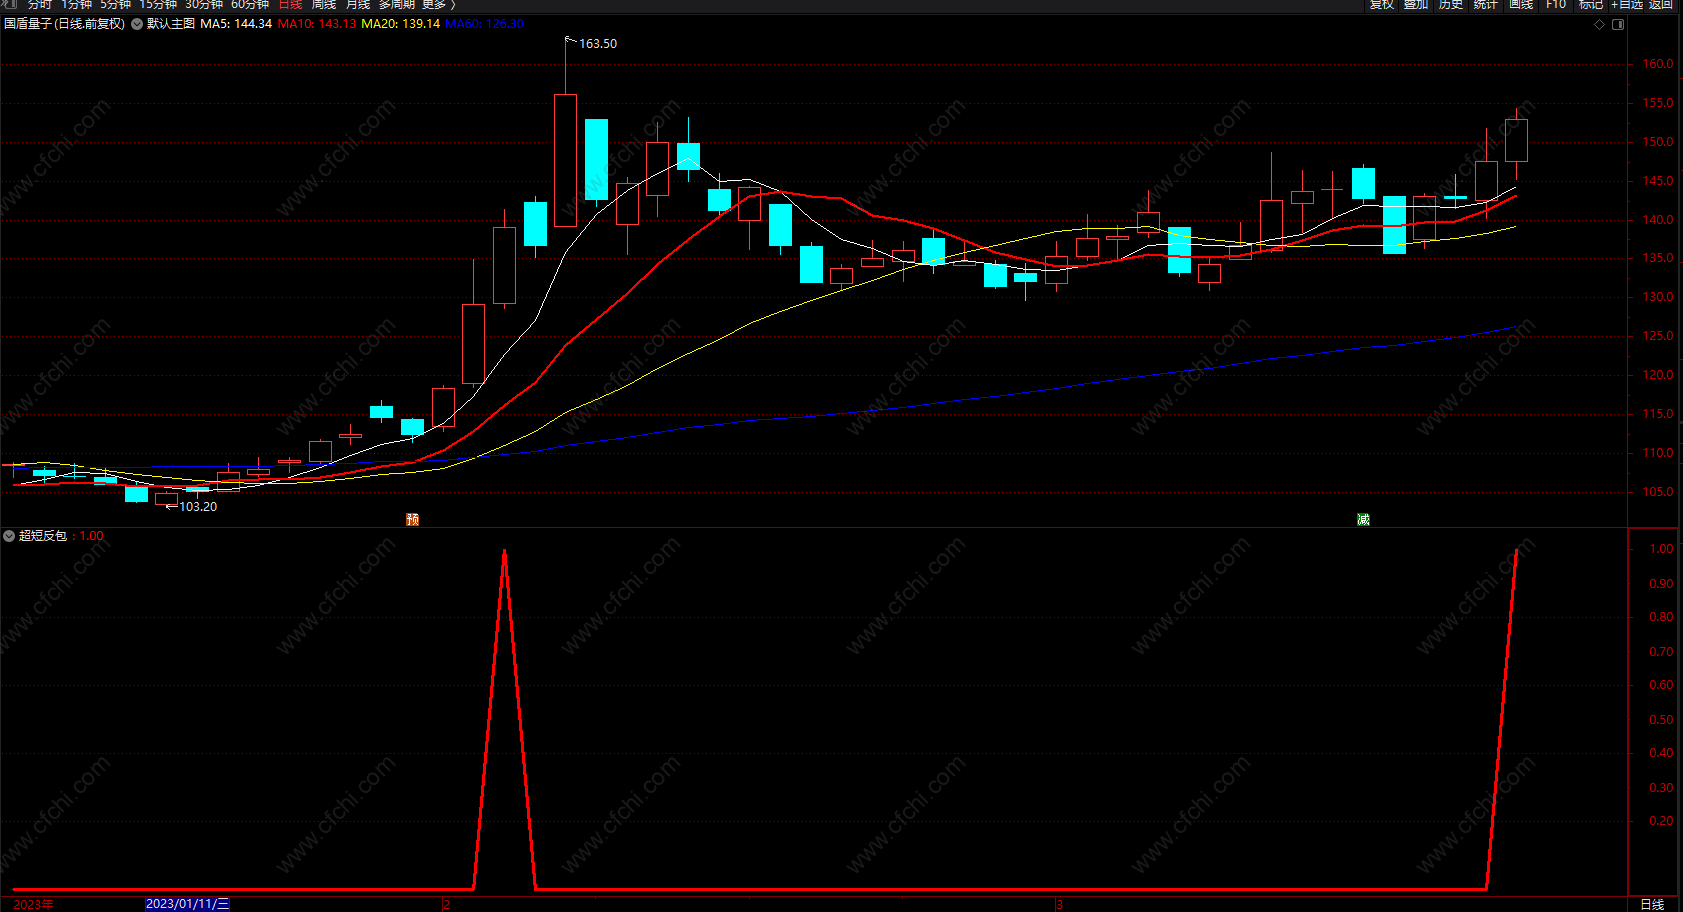Click the diamond icon above price axis
The height and width of the screenshot is (912, 1683).
click(1599, 24)
